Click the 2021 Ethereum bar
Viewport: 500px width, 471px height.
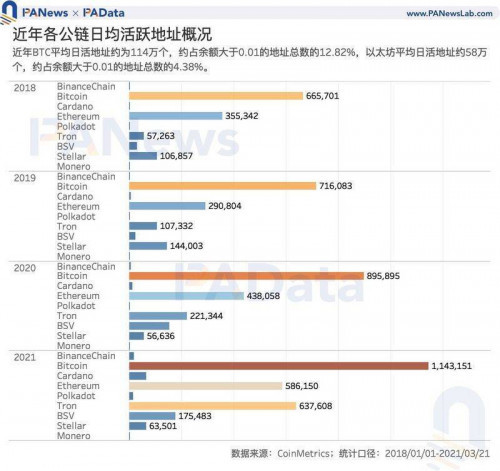coord(206,386)
